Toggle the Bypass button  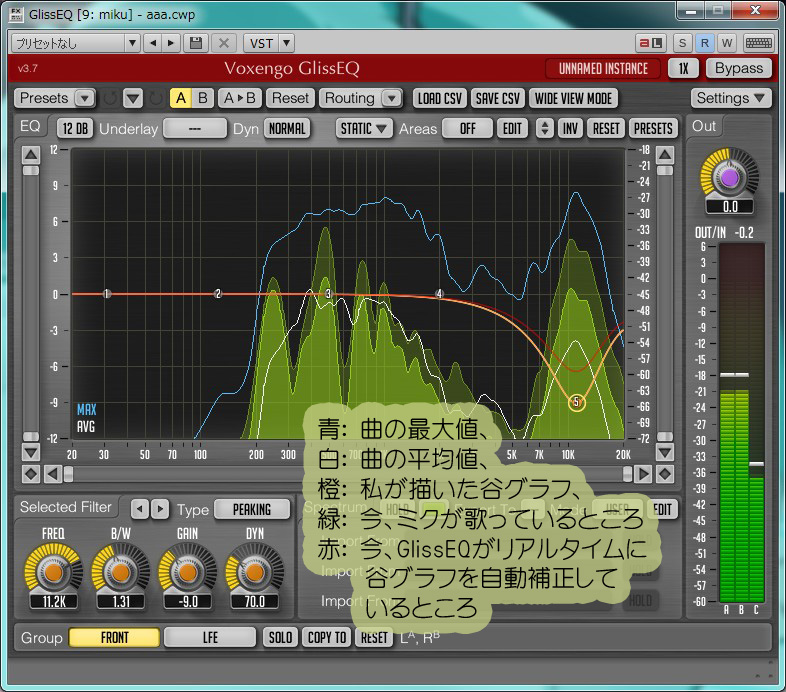739,68
